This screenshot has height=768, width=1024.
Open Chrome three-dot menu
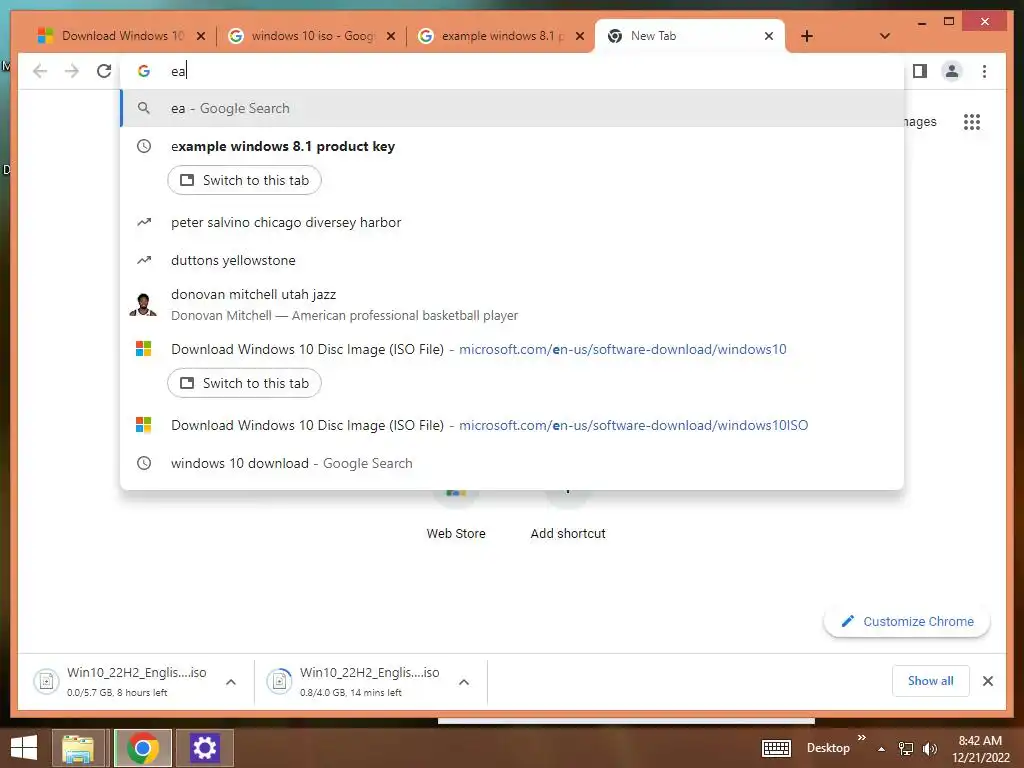pyautogui.click(x=984, y=71)
